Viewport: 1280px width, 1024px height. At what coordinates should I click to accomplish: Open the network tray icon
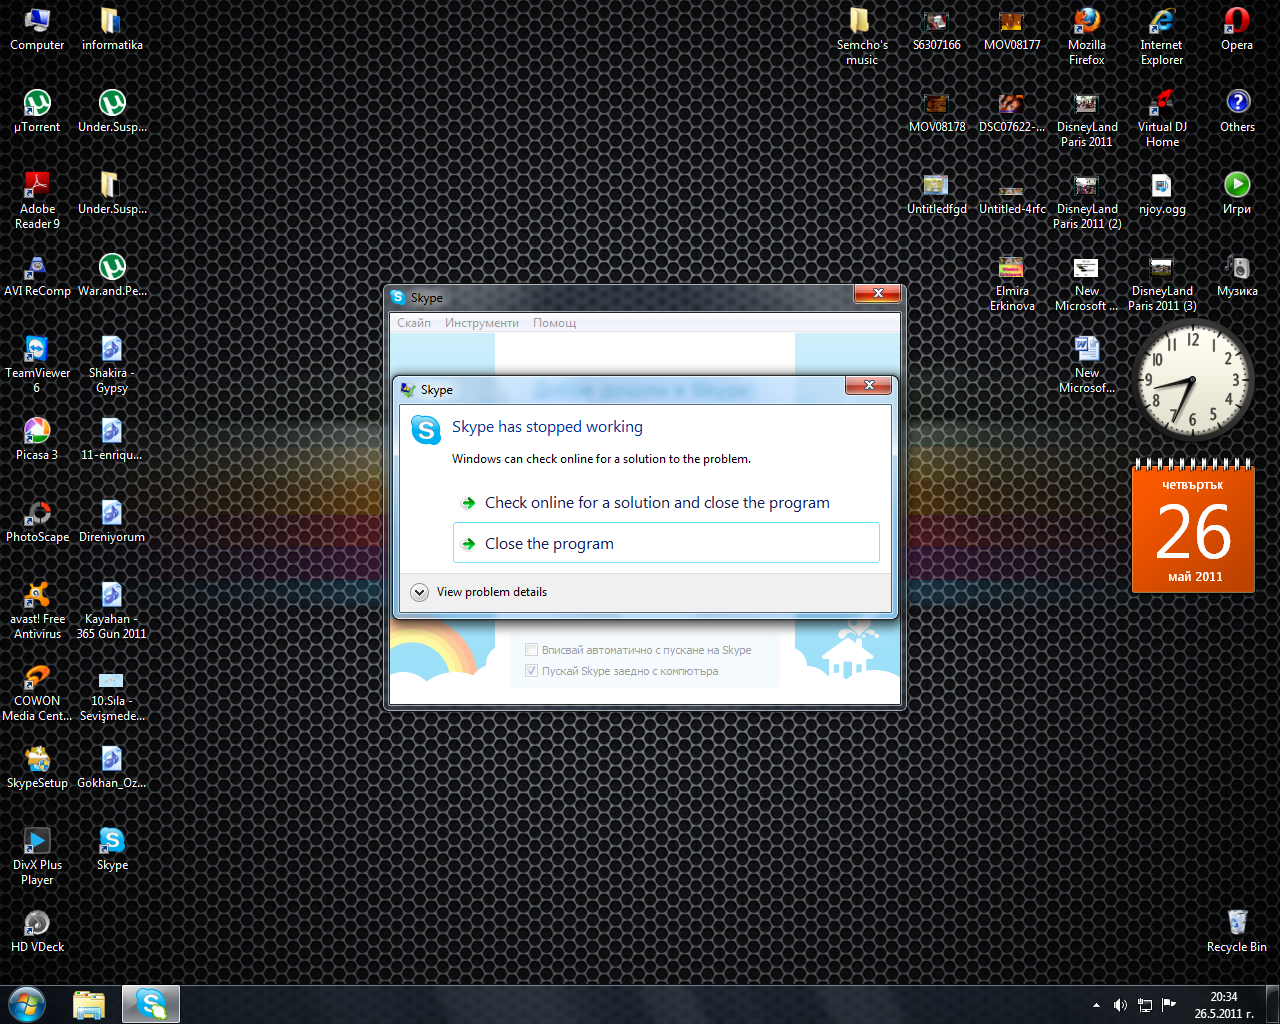[x=1145, y=1005]
